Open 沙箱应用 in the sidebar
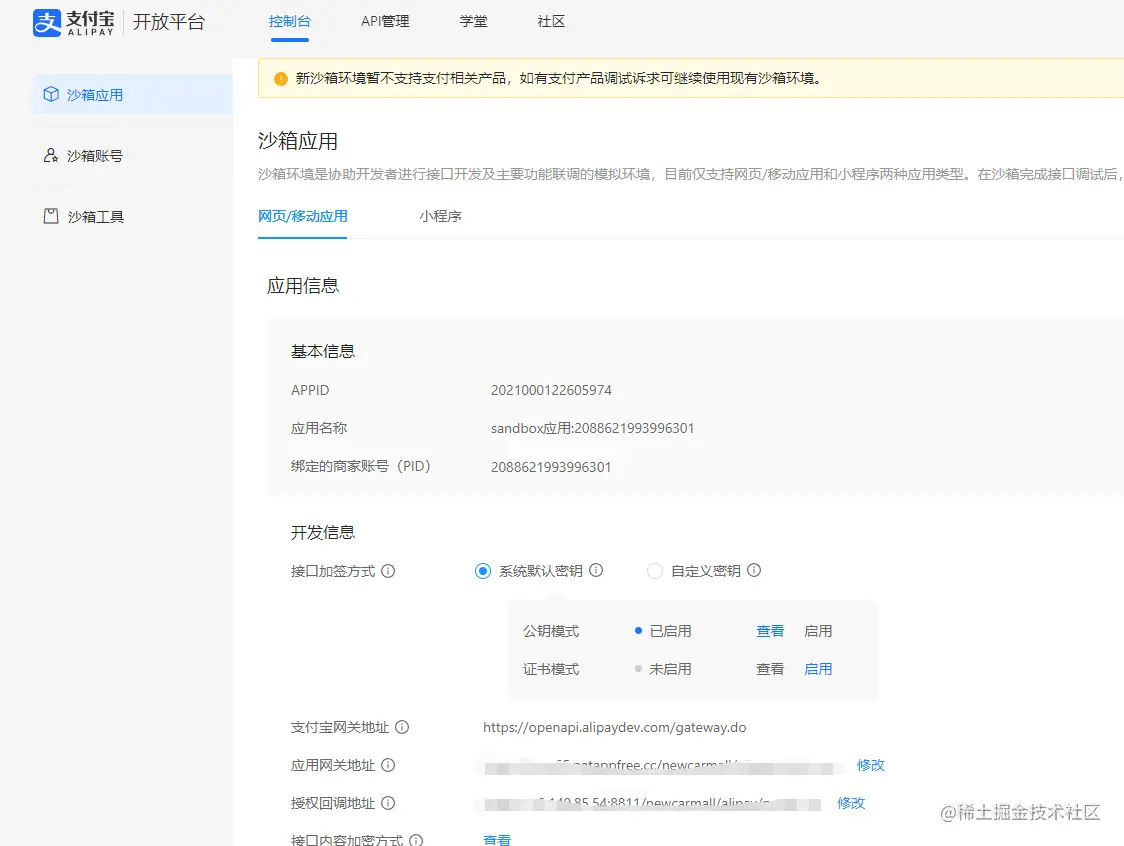Image resolution: width=1124 pixels, height=846 pixels. coord(132,94)
